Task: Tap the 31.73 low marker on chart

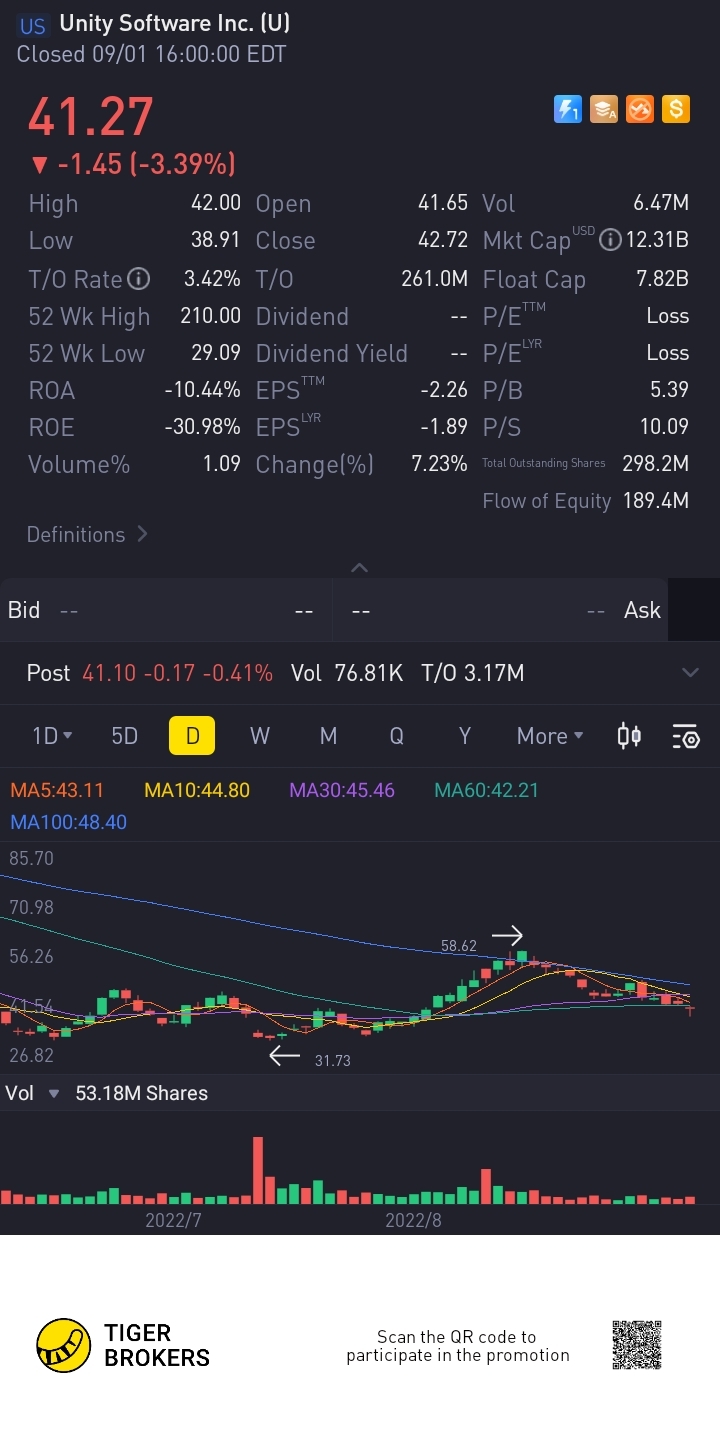Action: [333, 1060]
